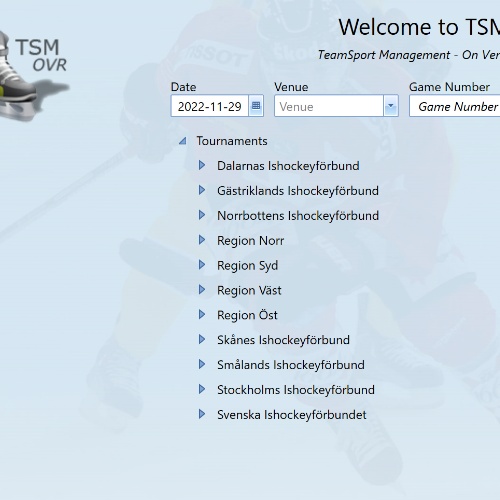Expand Norrbottens Ishockeyförbund node arrow
Viewport: 500px width, 500px height.
tap(202, 215)
